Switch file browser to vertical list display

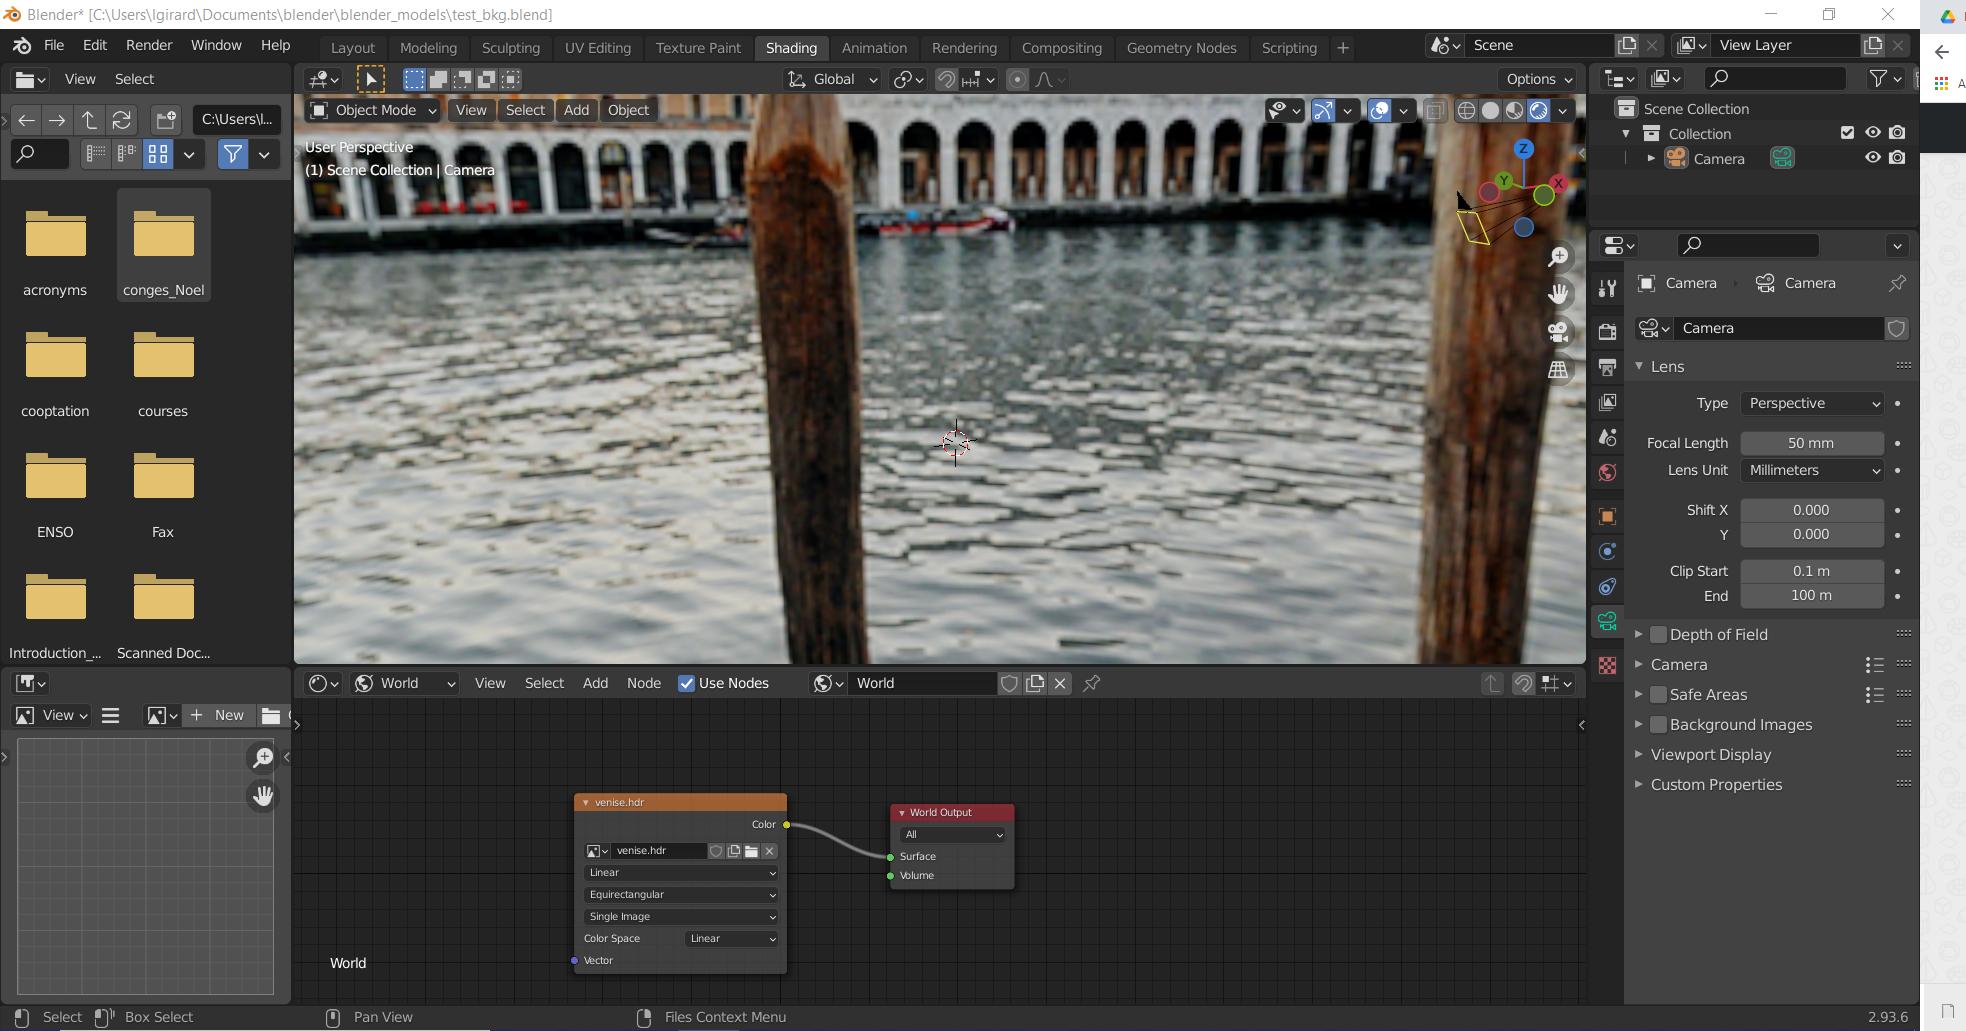[96, 154]
